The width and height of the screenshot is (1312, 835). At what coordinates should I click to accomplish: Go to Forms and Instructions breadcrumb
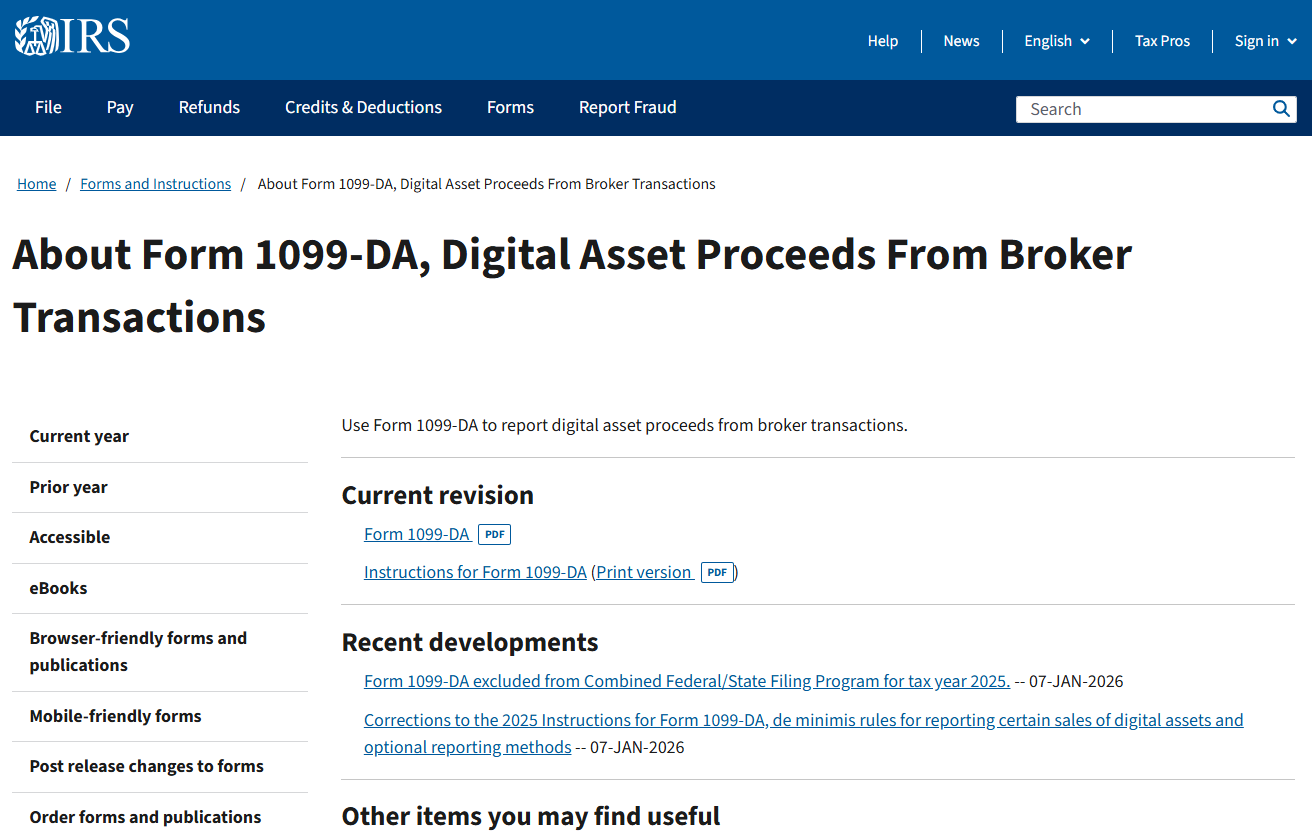point(155,184)
